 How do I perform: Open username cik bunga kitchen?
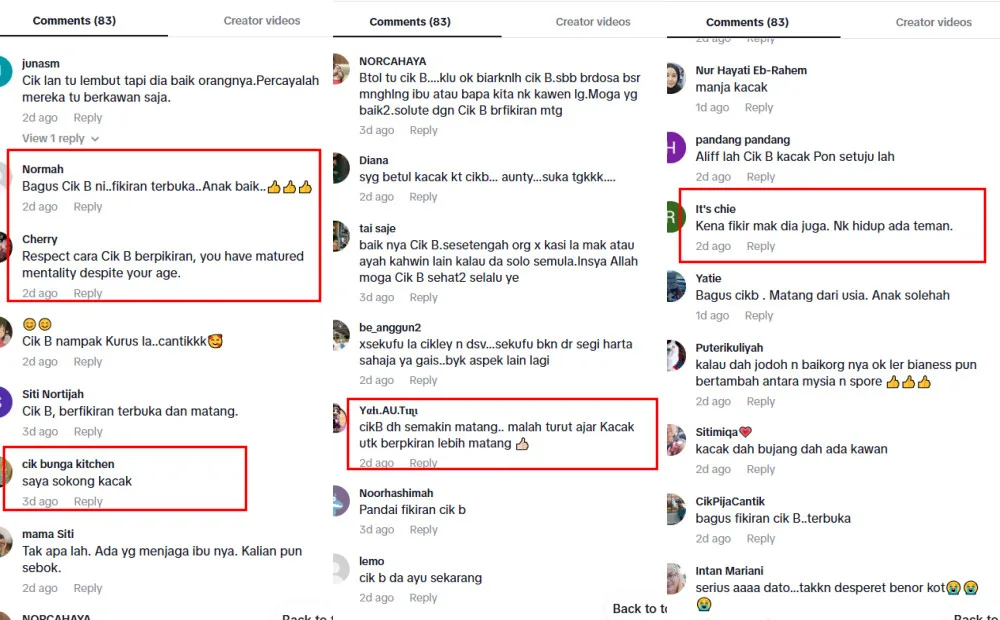click(x=68, y=464)
